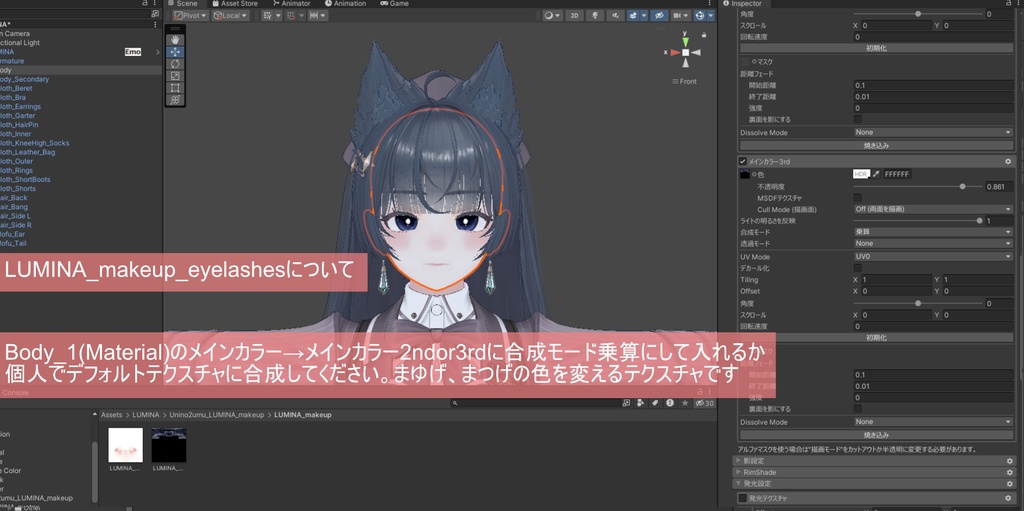Collapse the 発光設定 section

coord(739,484)
